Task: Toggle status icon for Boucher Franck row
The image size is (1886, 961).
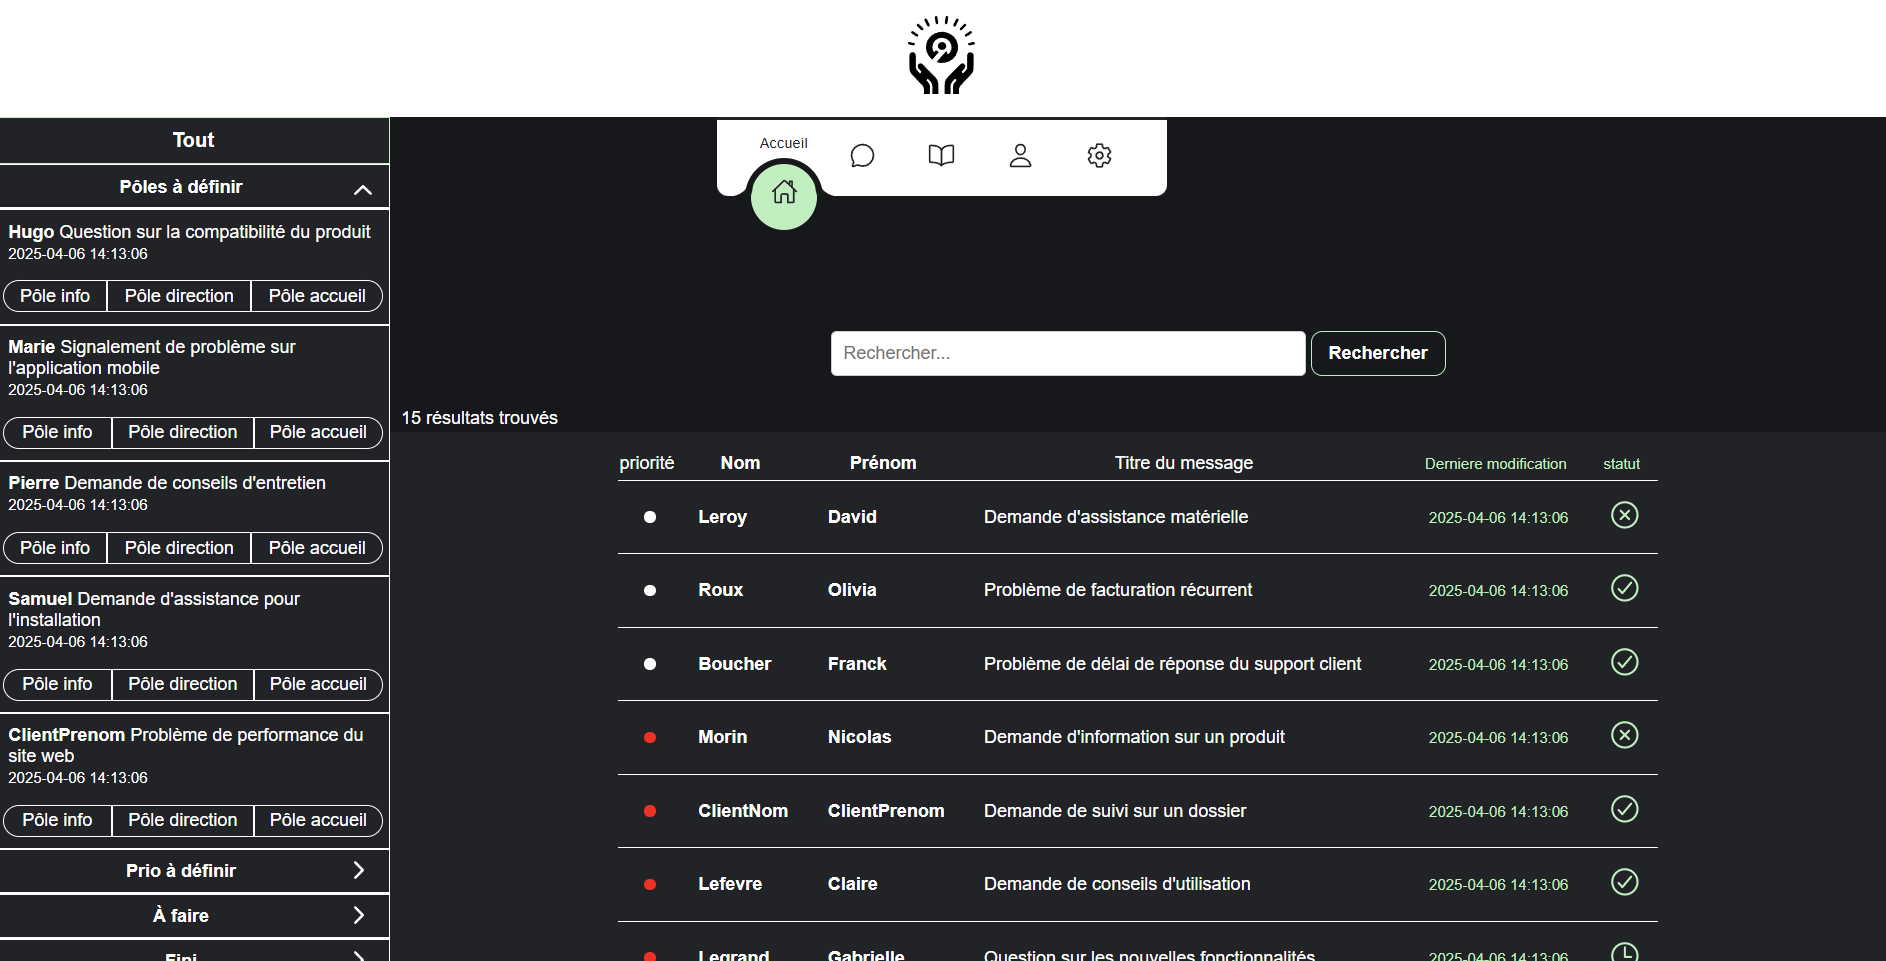Action: tap(1624, 662)
